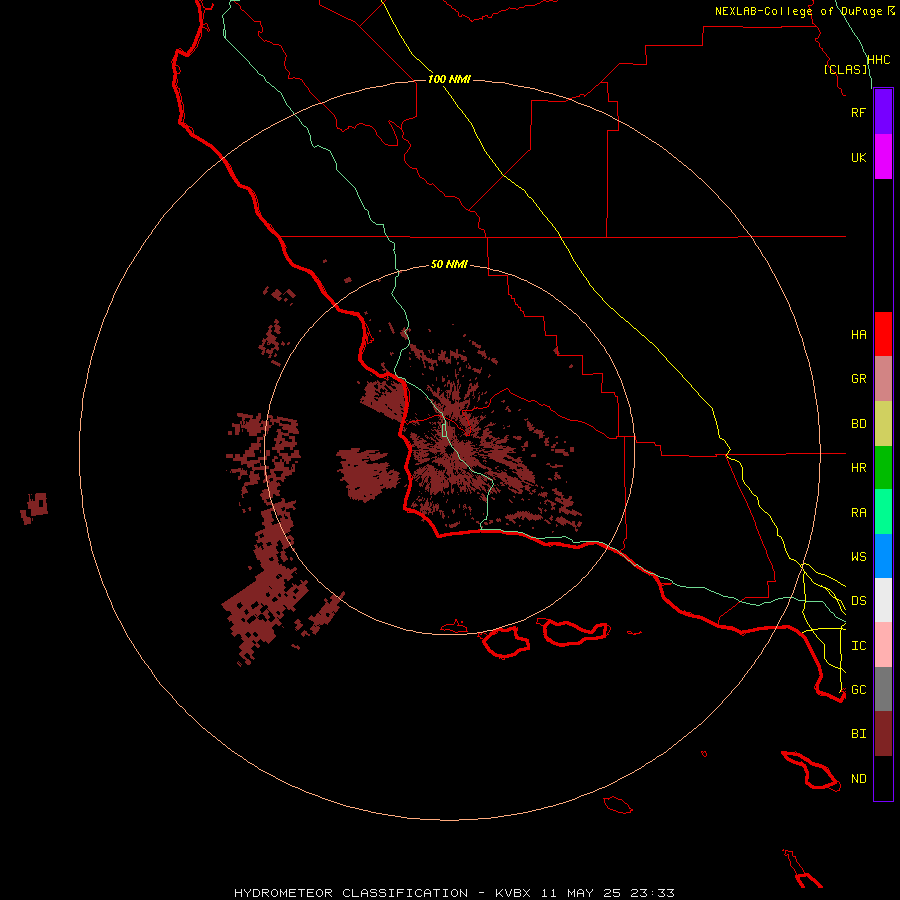Click the 'BI' legend label

point(859,734)
